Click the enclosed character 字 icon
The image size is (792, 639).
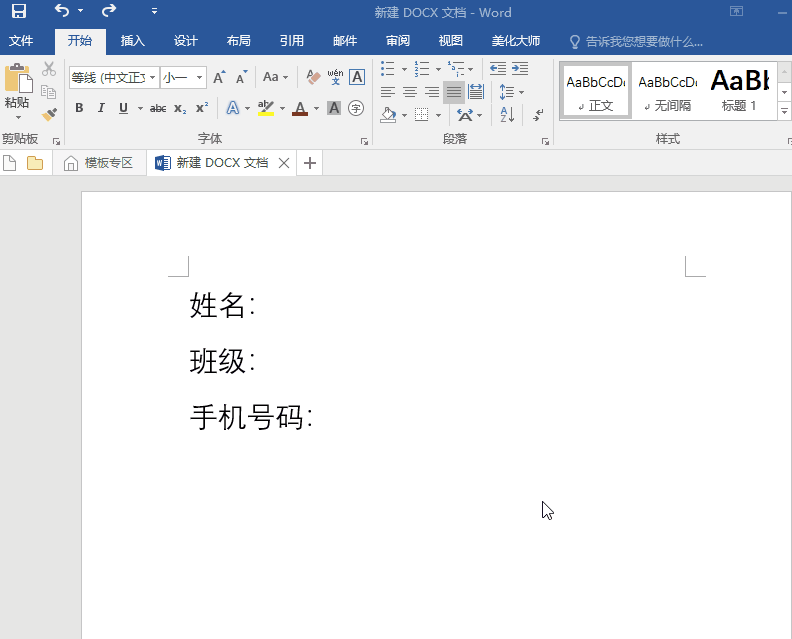356,108
